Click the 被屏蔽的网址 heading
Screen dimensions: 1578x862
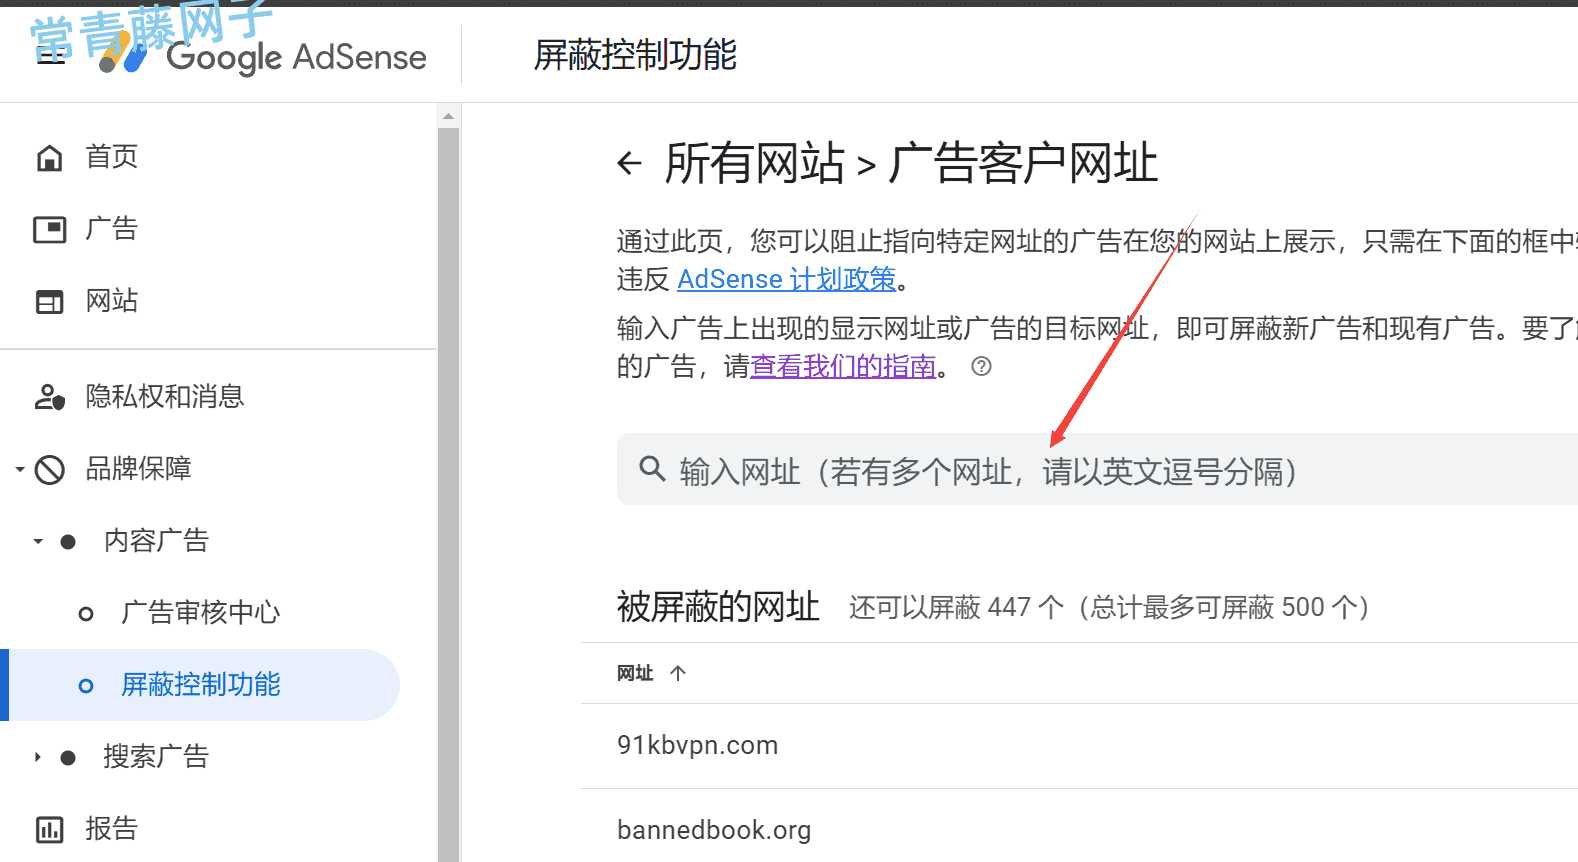click(x=718, y=607)
